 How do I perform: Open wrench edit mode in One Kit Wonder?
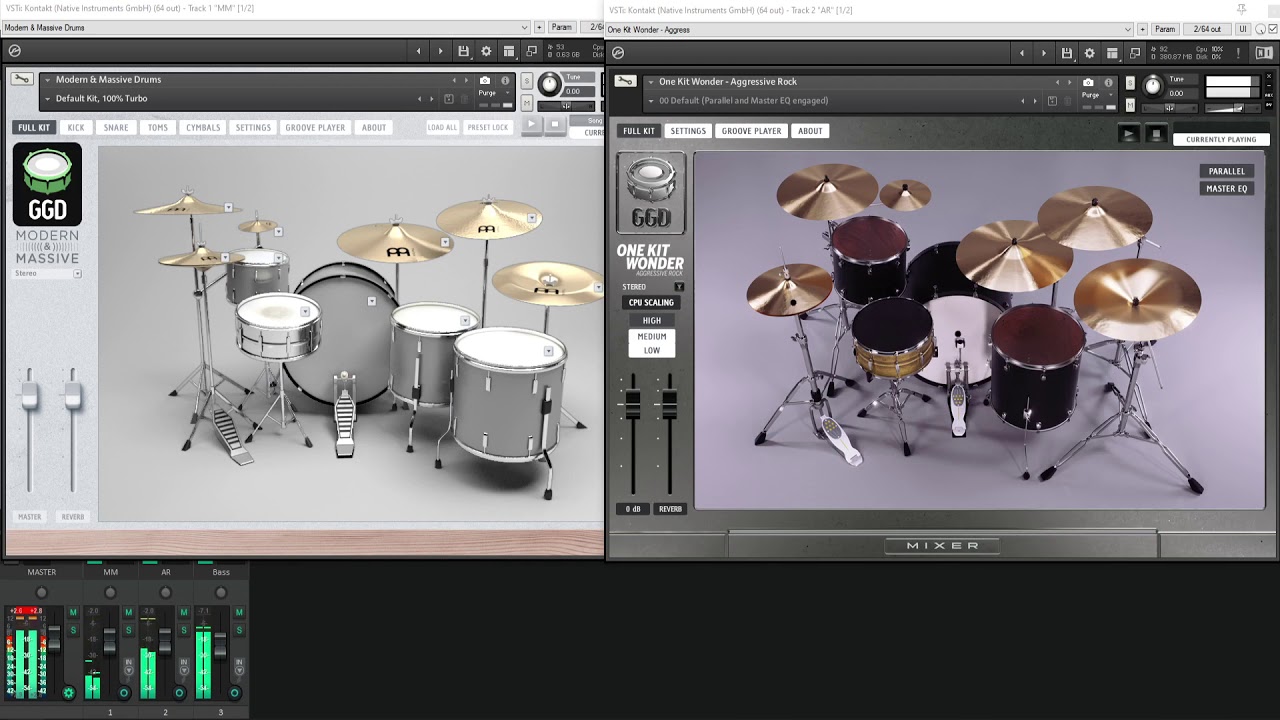pos(625,82)
